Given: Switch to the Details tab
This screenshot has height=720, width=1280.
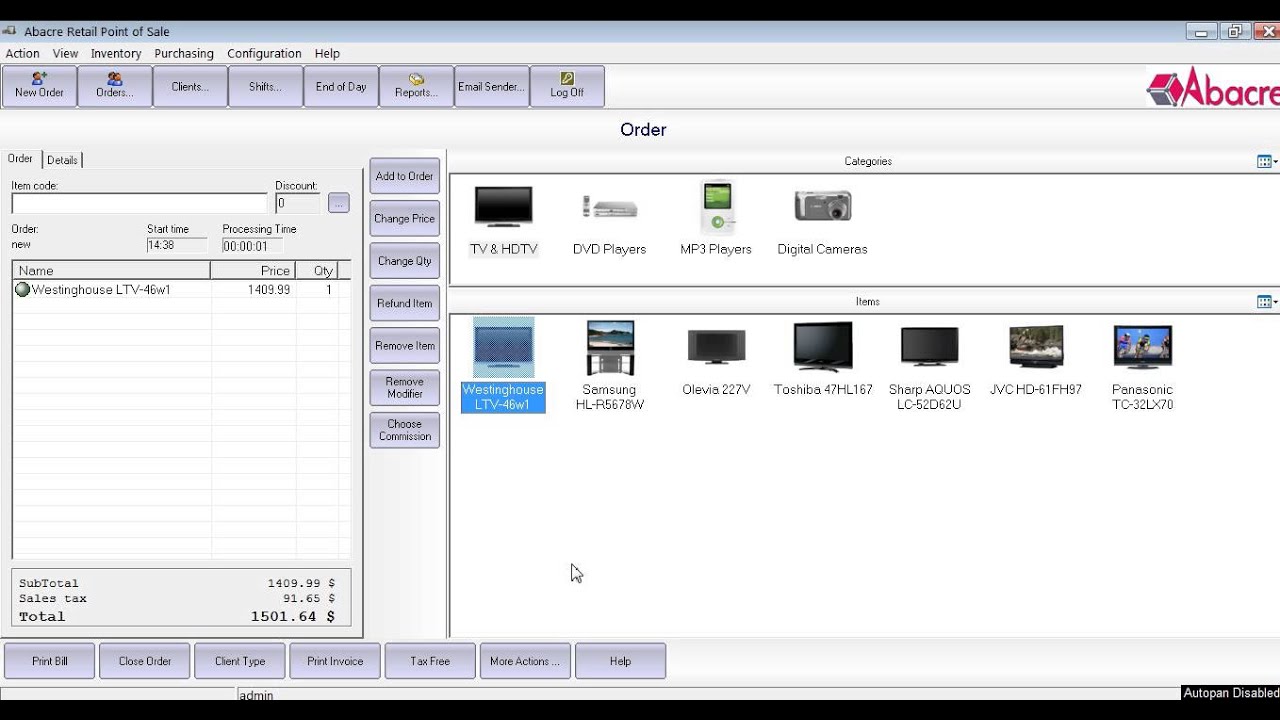Looking at the screenshot, I should pyautogui.click(x=62, y=160).
